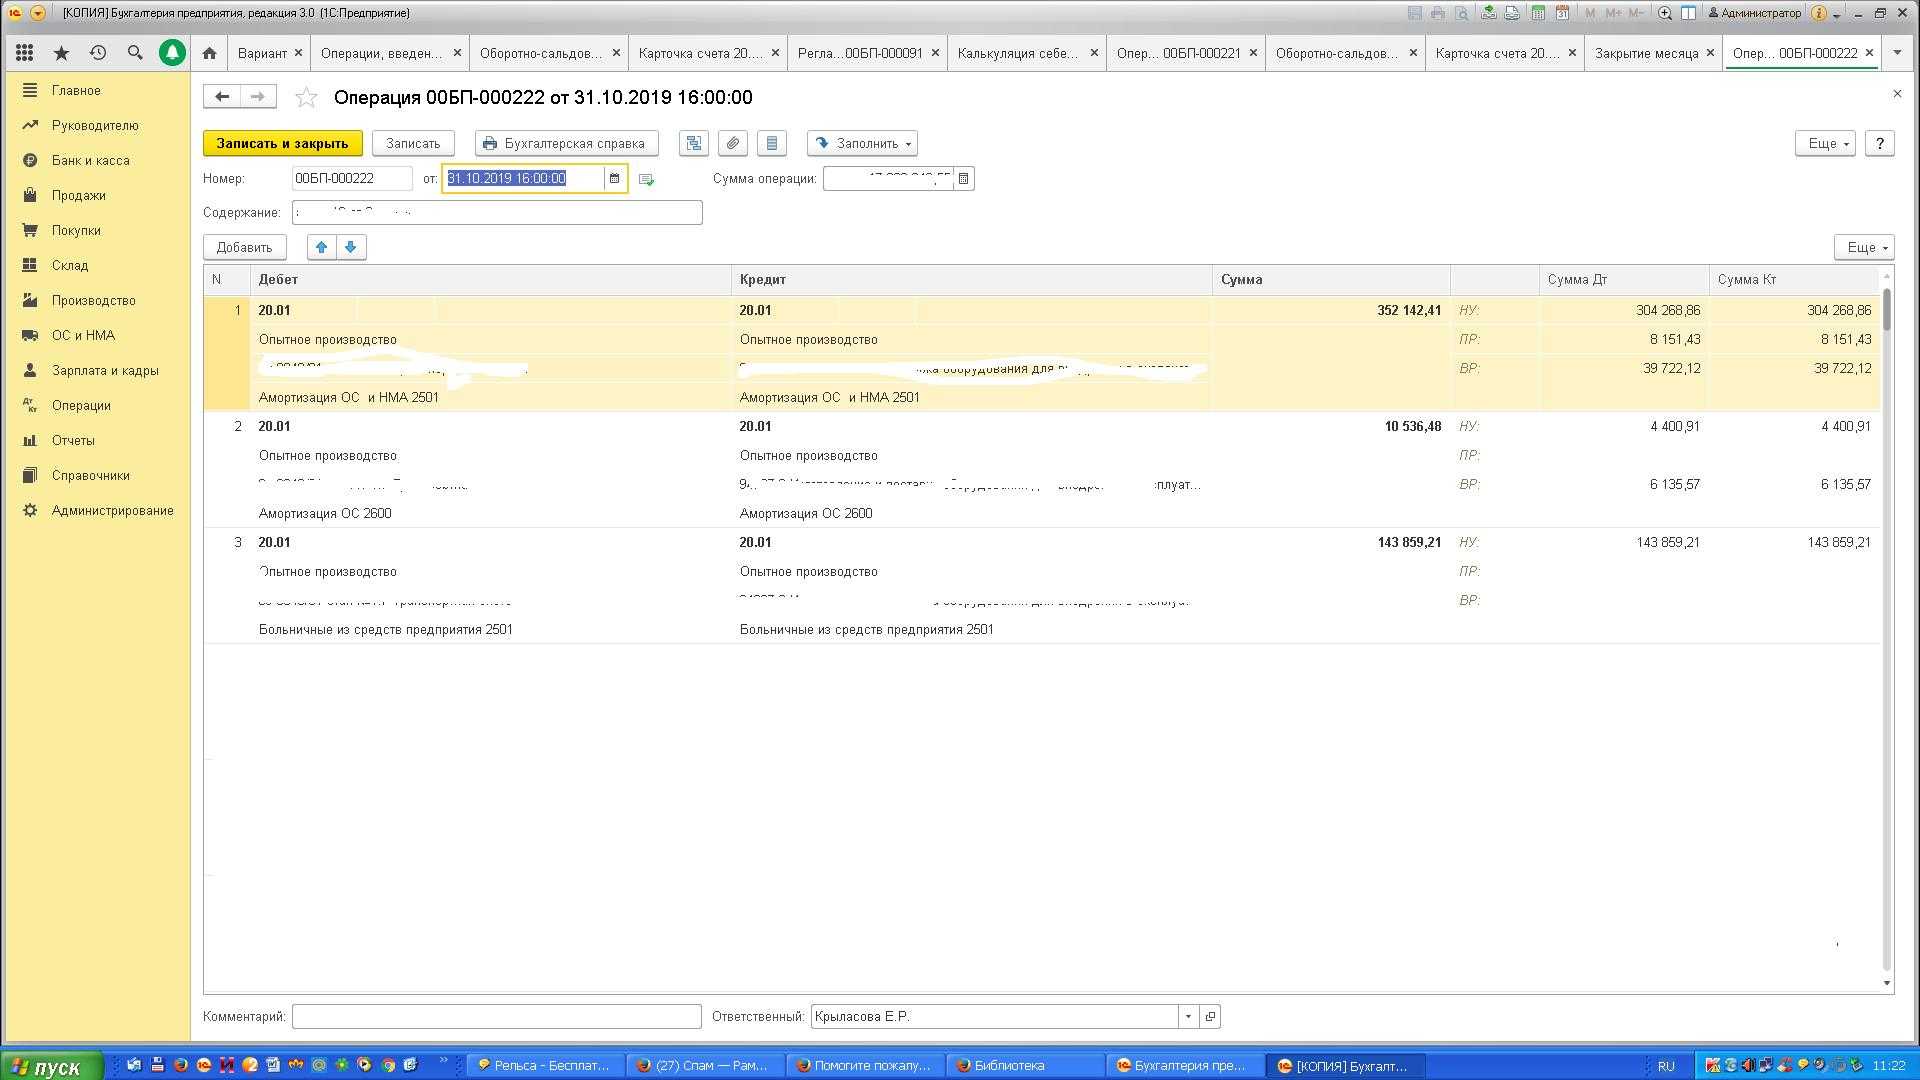Screen dimensions: 1920x1080
Task: Open the пуск Start button
Action: (x=52, y=1066)
